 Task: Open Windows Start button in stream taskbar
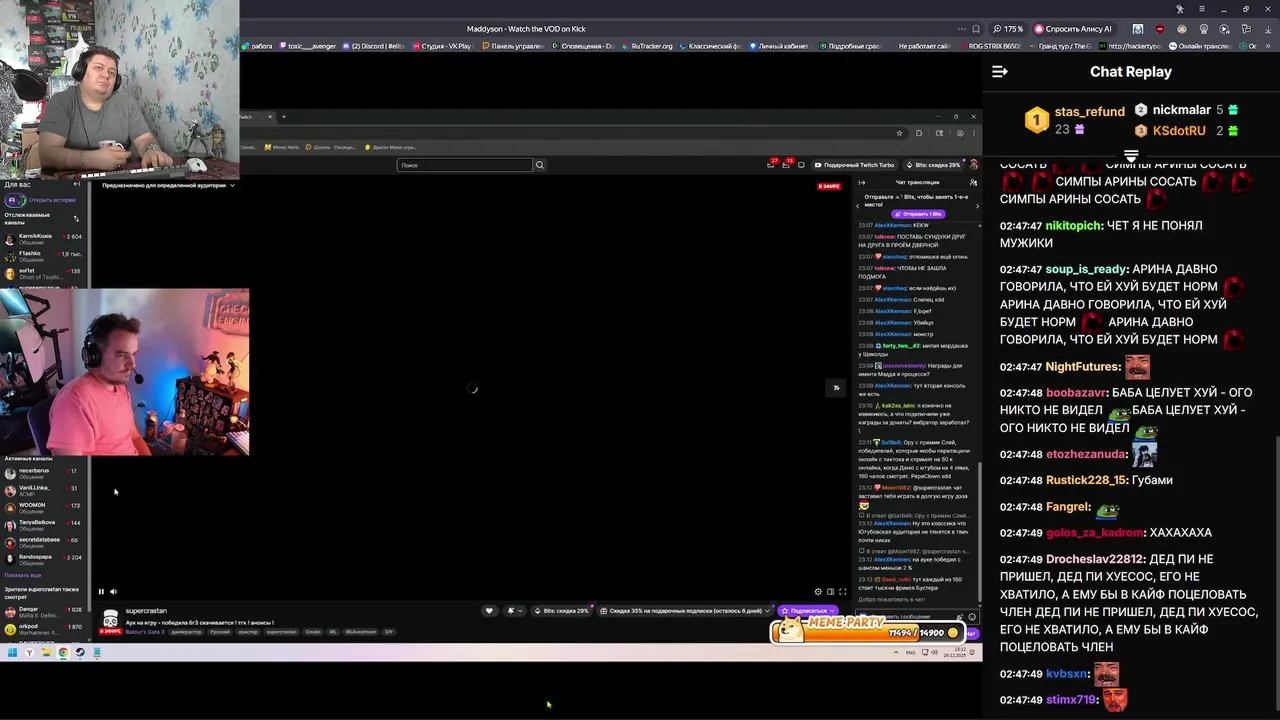12,653
